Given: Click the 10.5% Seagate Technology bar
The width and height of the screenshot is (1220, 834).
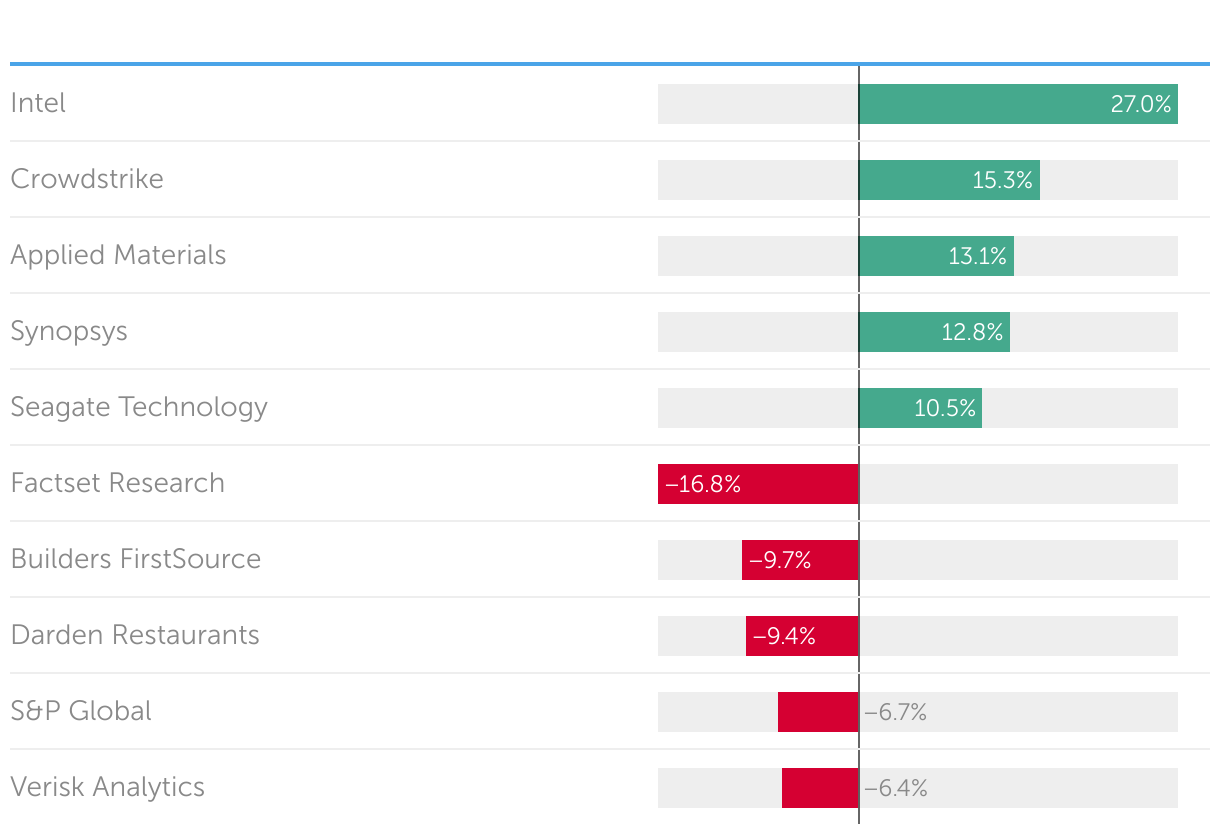Looking at the screenshot, I should pyautogui.click(x=919, y=408).
